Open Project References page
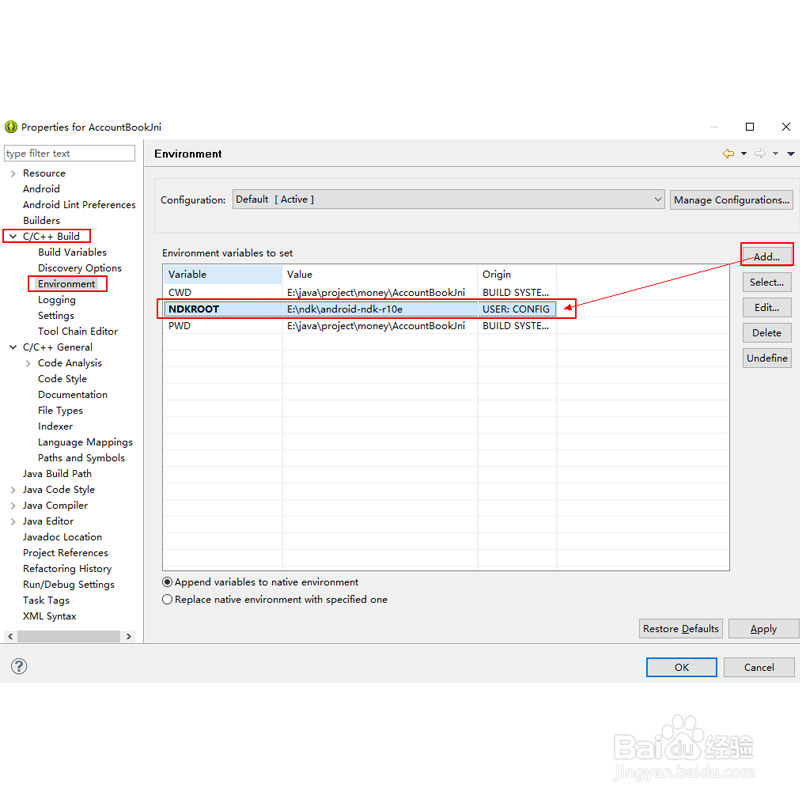This screenshot has height=800, width=800. pos(65,553)
